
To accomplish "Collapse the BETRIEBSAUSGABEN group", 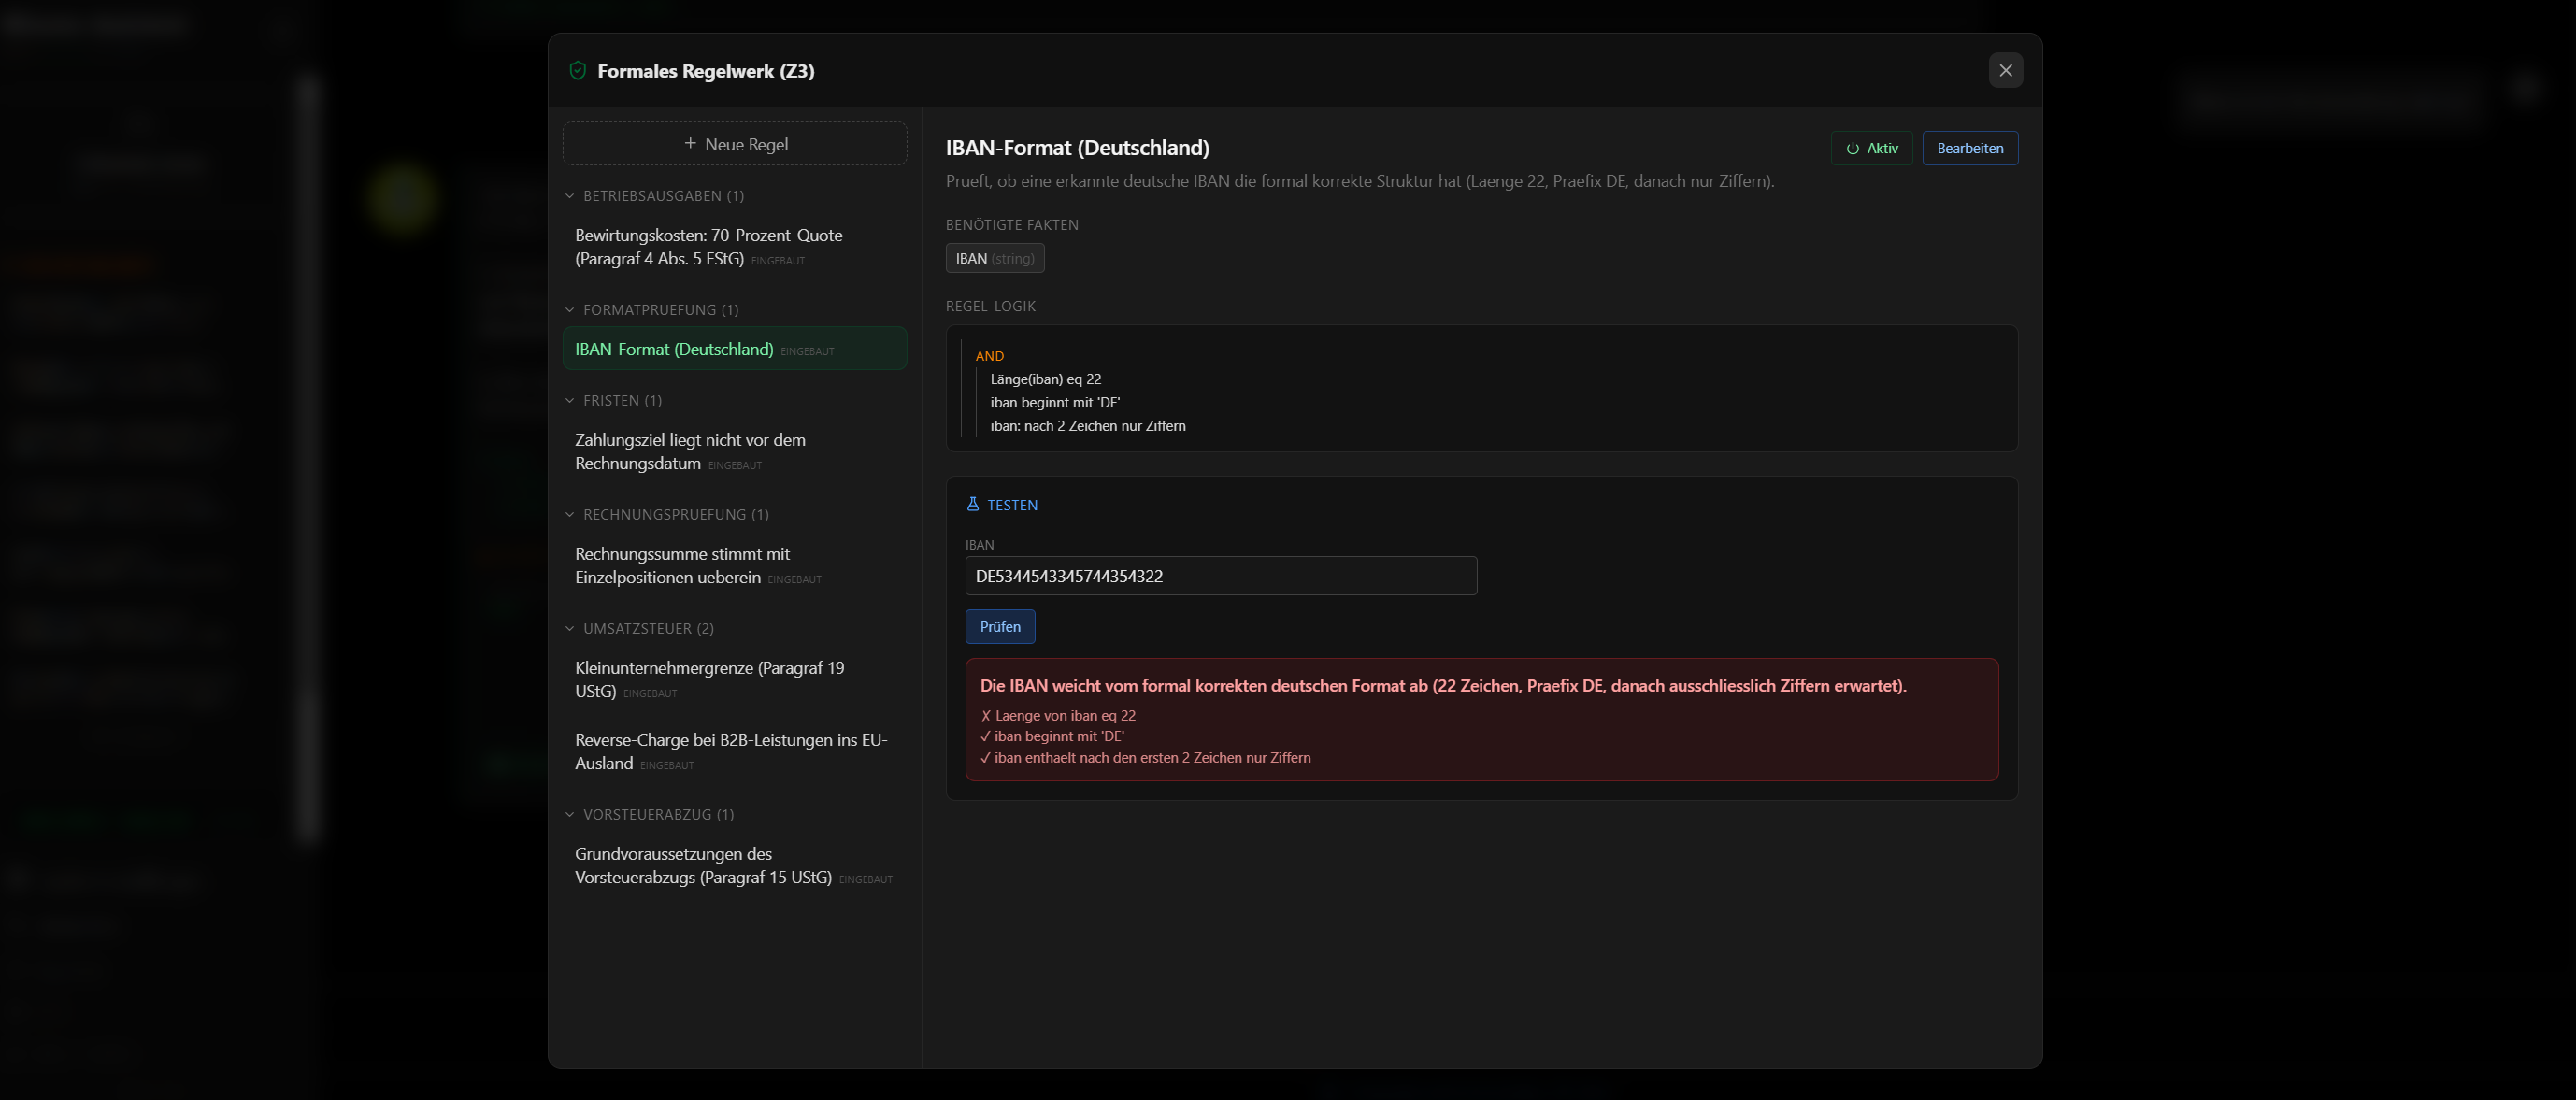I will point(570,196).
